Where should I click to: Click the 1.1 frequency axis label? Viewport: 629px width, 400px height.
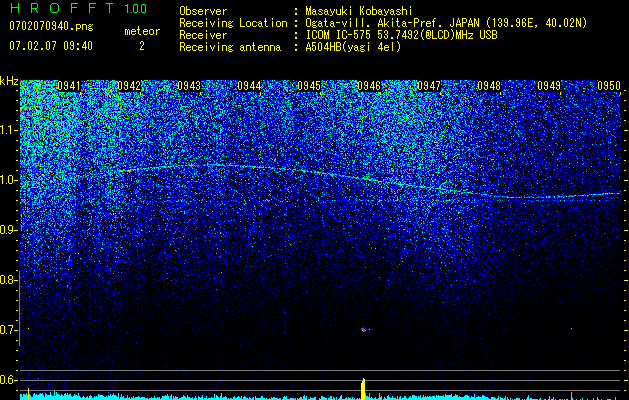(x=8, y=130)
